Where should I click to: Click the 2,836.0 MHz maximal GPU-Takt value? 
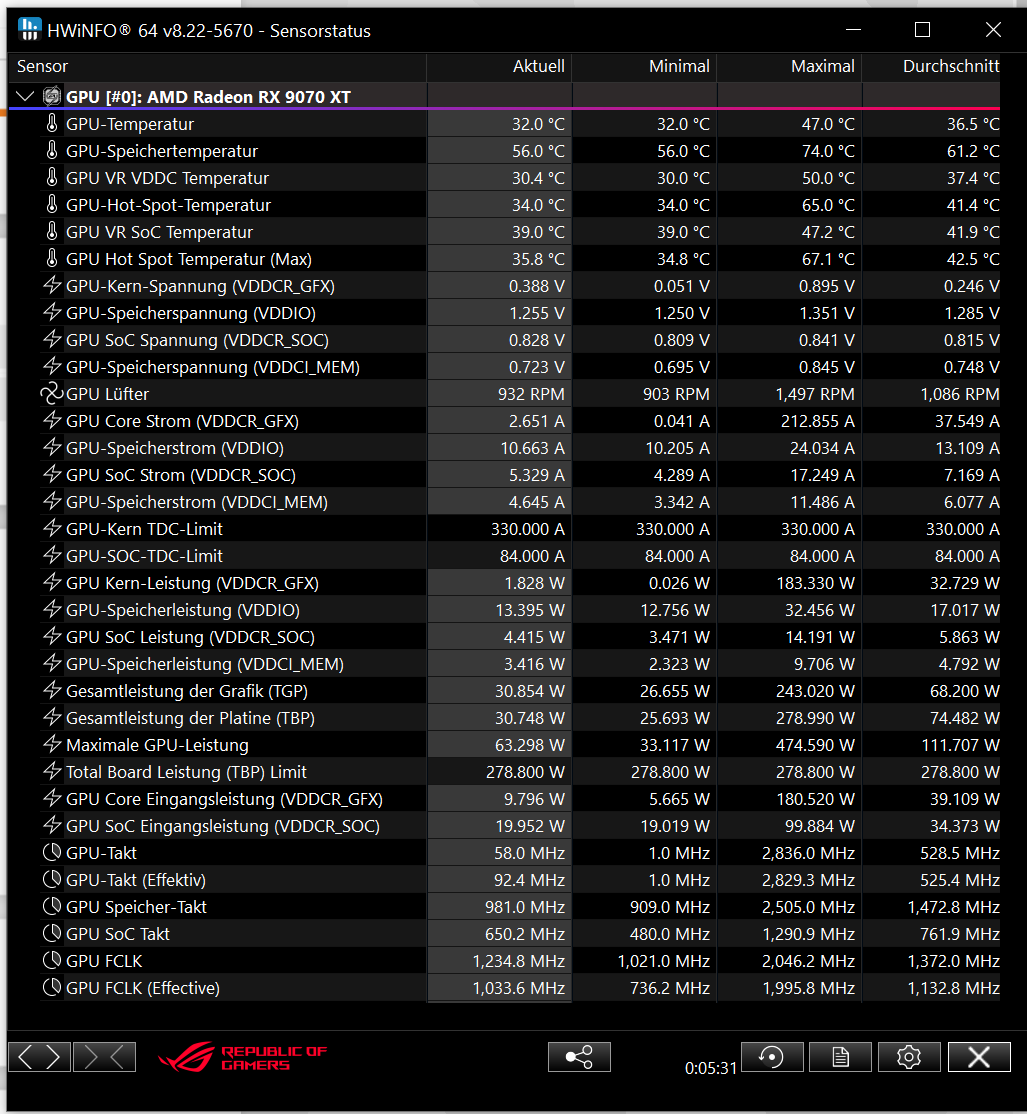(810, 853)
